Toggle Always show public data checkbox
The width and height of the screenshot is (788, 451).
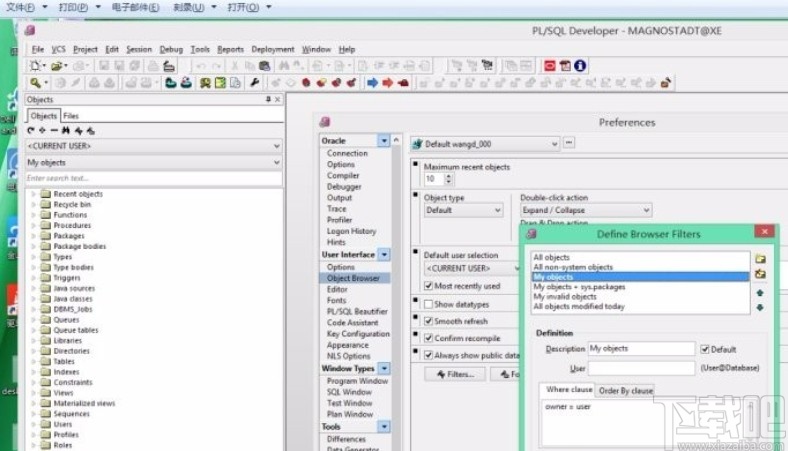pyautogui.click(x=428, y=355)
